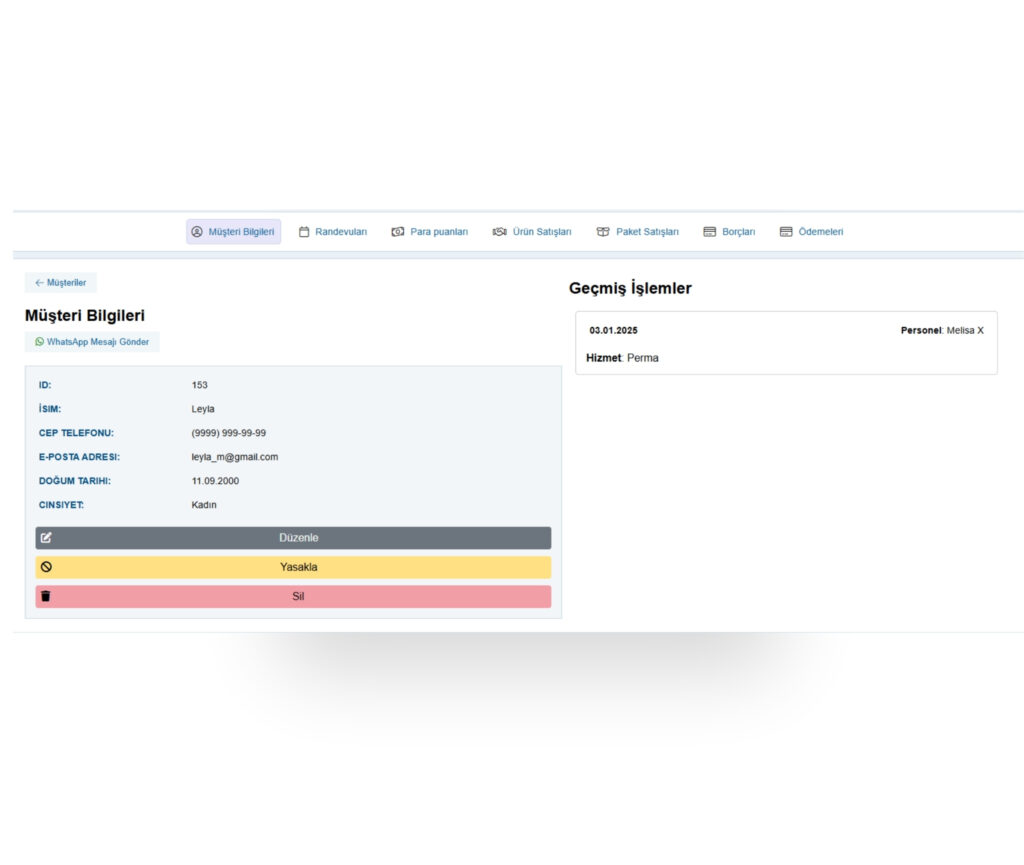Click the WhatsApp logo icon
Image resolution: width=1024 pixels, height=865 pixels.
(40, 342)
